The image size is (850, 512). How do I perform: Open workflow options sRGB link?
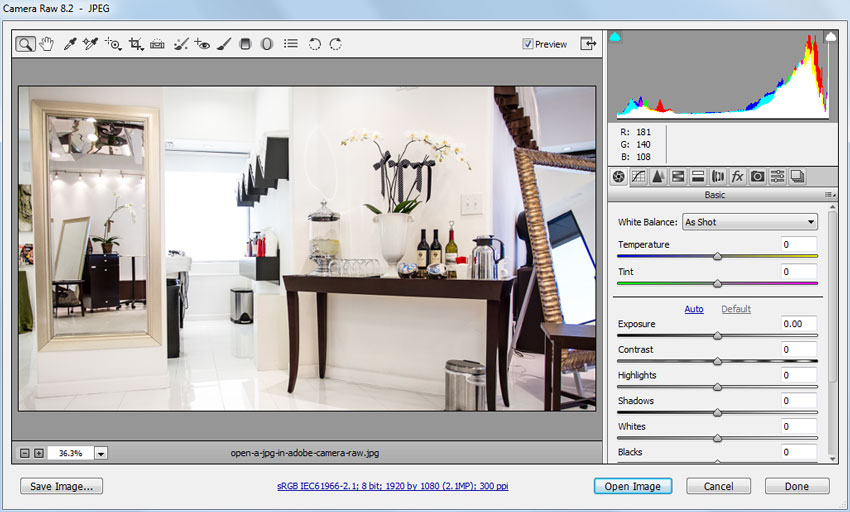(x=392, y=486)
